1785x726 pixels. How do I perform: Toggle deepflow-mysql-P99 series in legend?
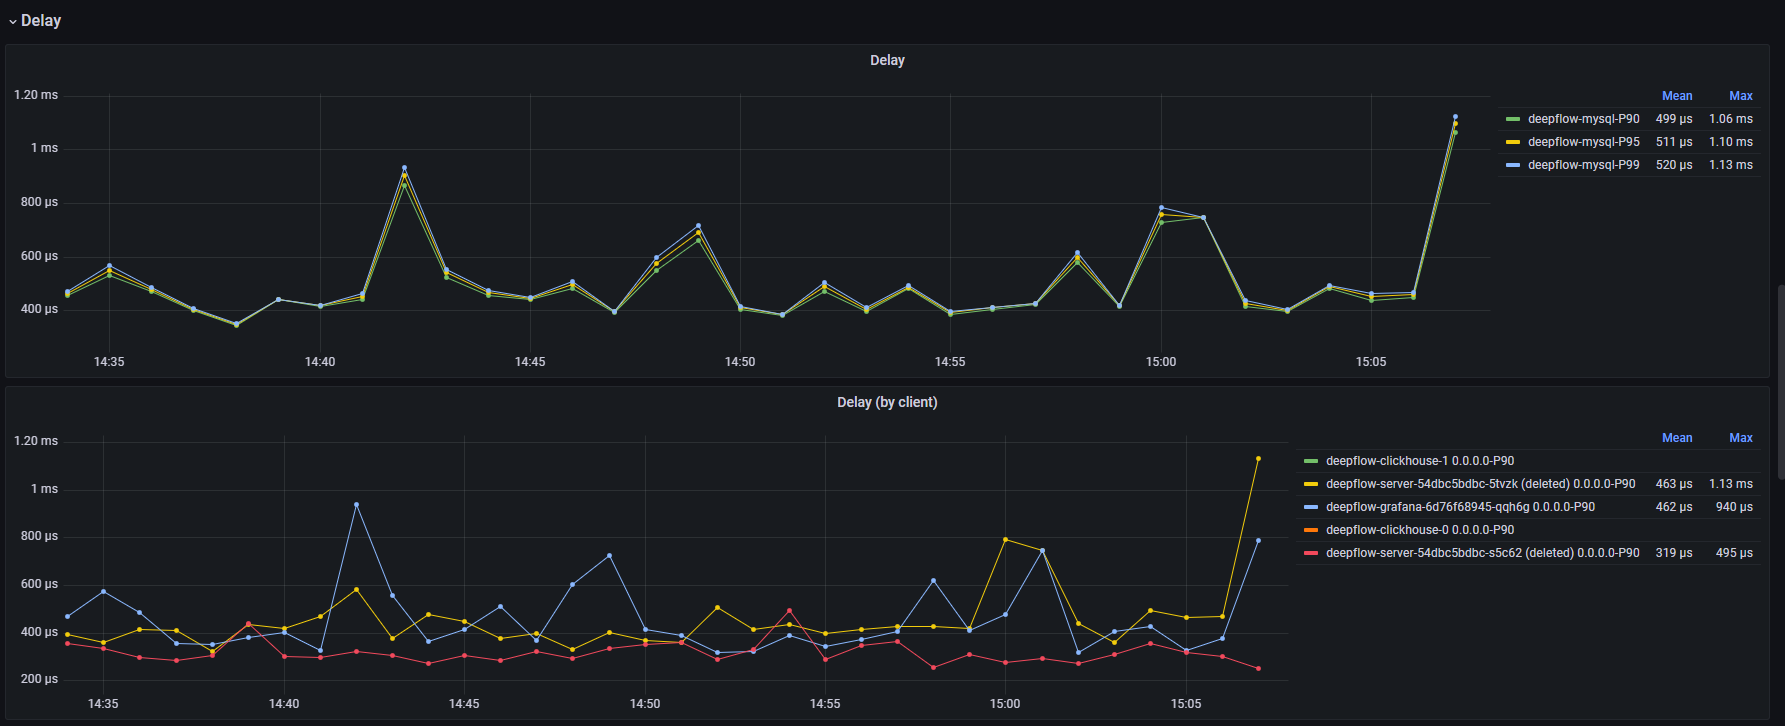tap(1583, 165)
